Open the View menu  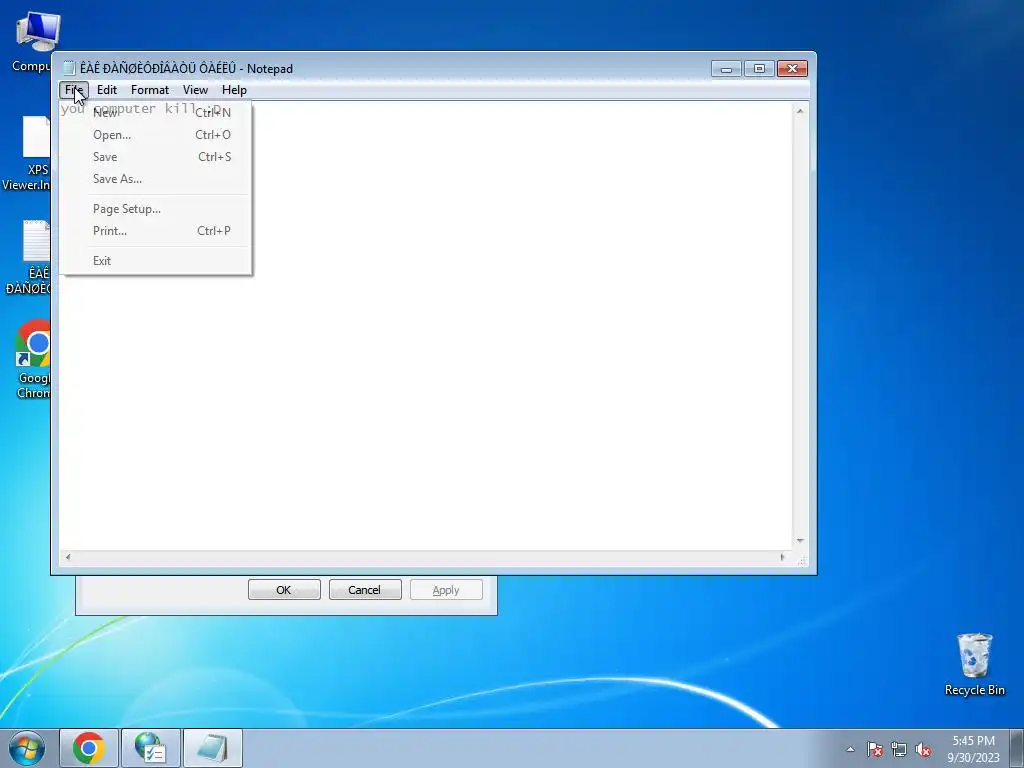[x=195, y=90]
